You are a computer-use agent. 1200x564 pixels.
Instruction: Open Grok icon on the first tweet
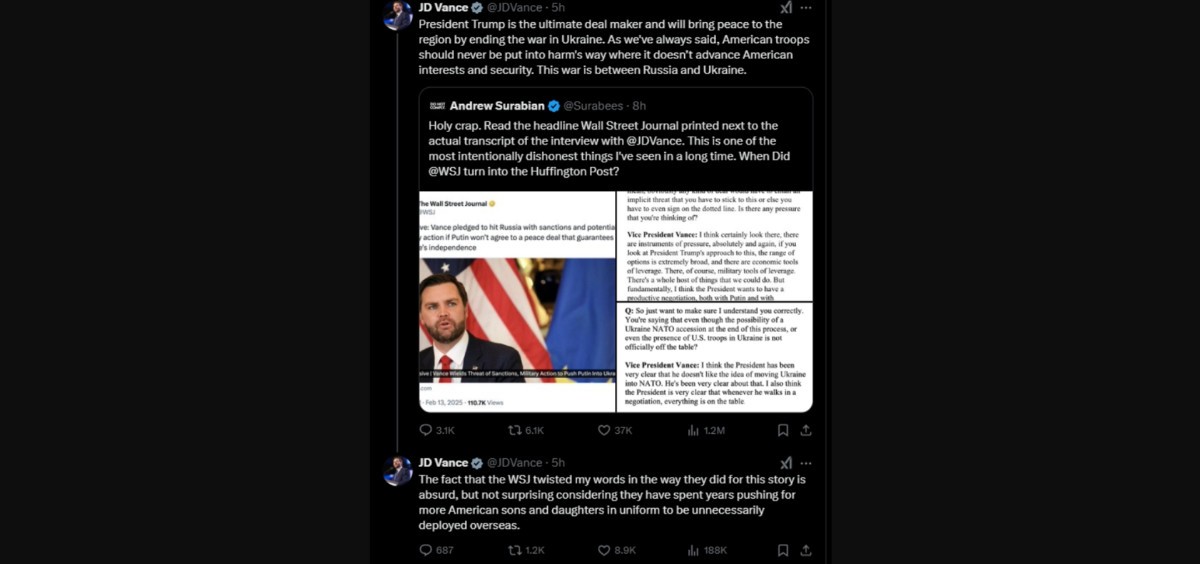pyautogui.click(x=786, y=7)
